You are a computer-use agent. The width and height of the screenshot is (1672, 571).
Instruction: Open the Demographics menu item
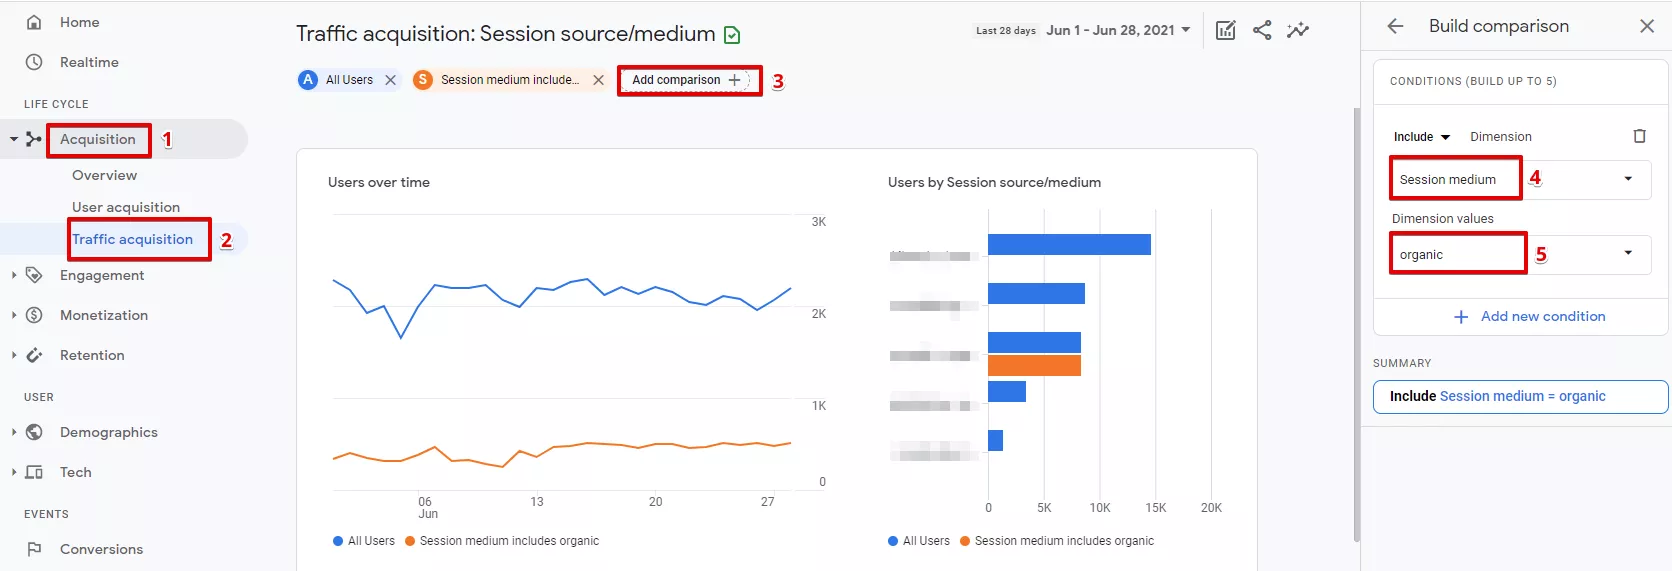tap(109, 432)
